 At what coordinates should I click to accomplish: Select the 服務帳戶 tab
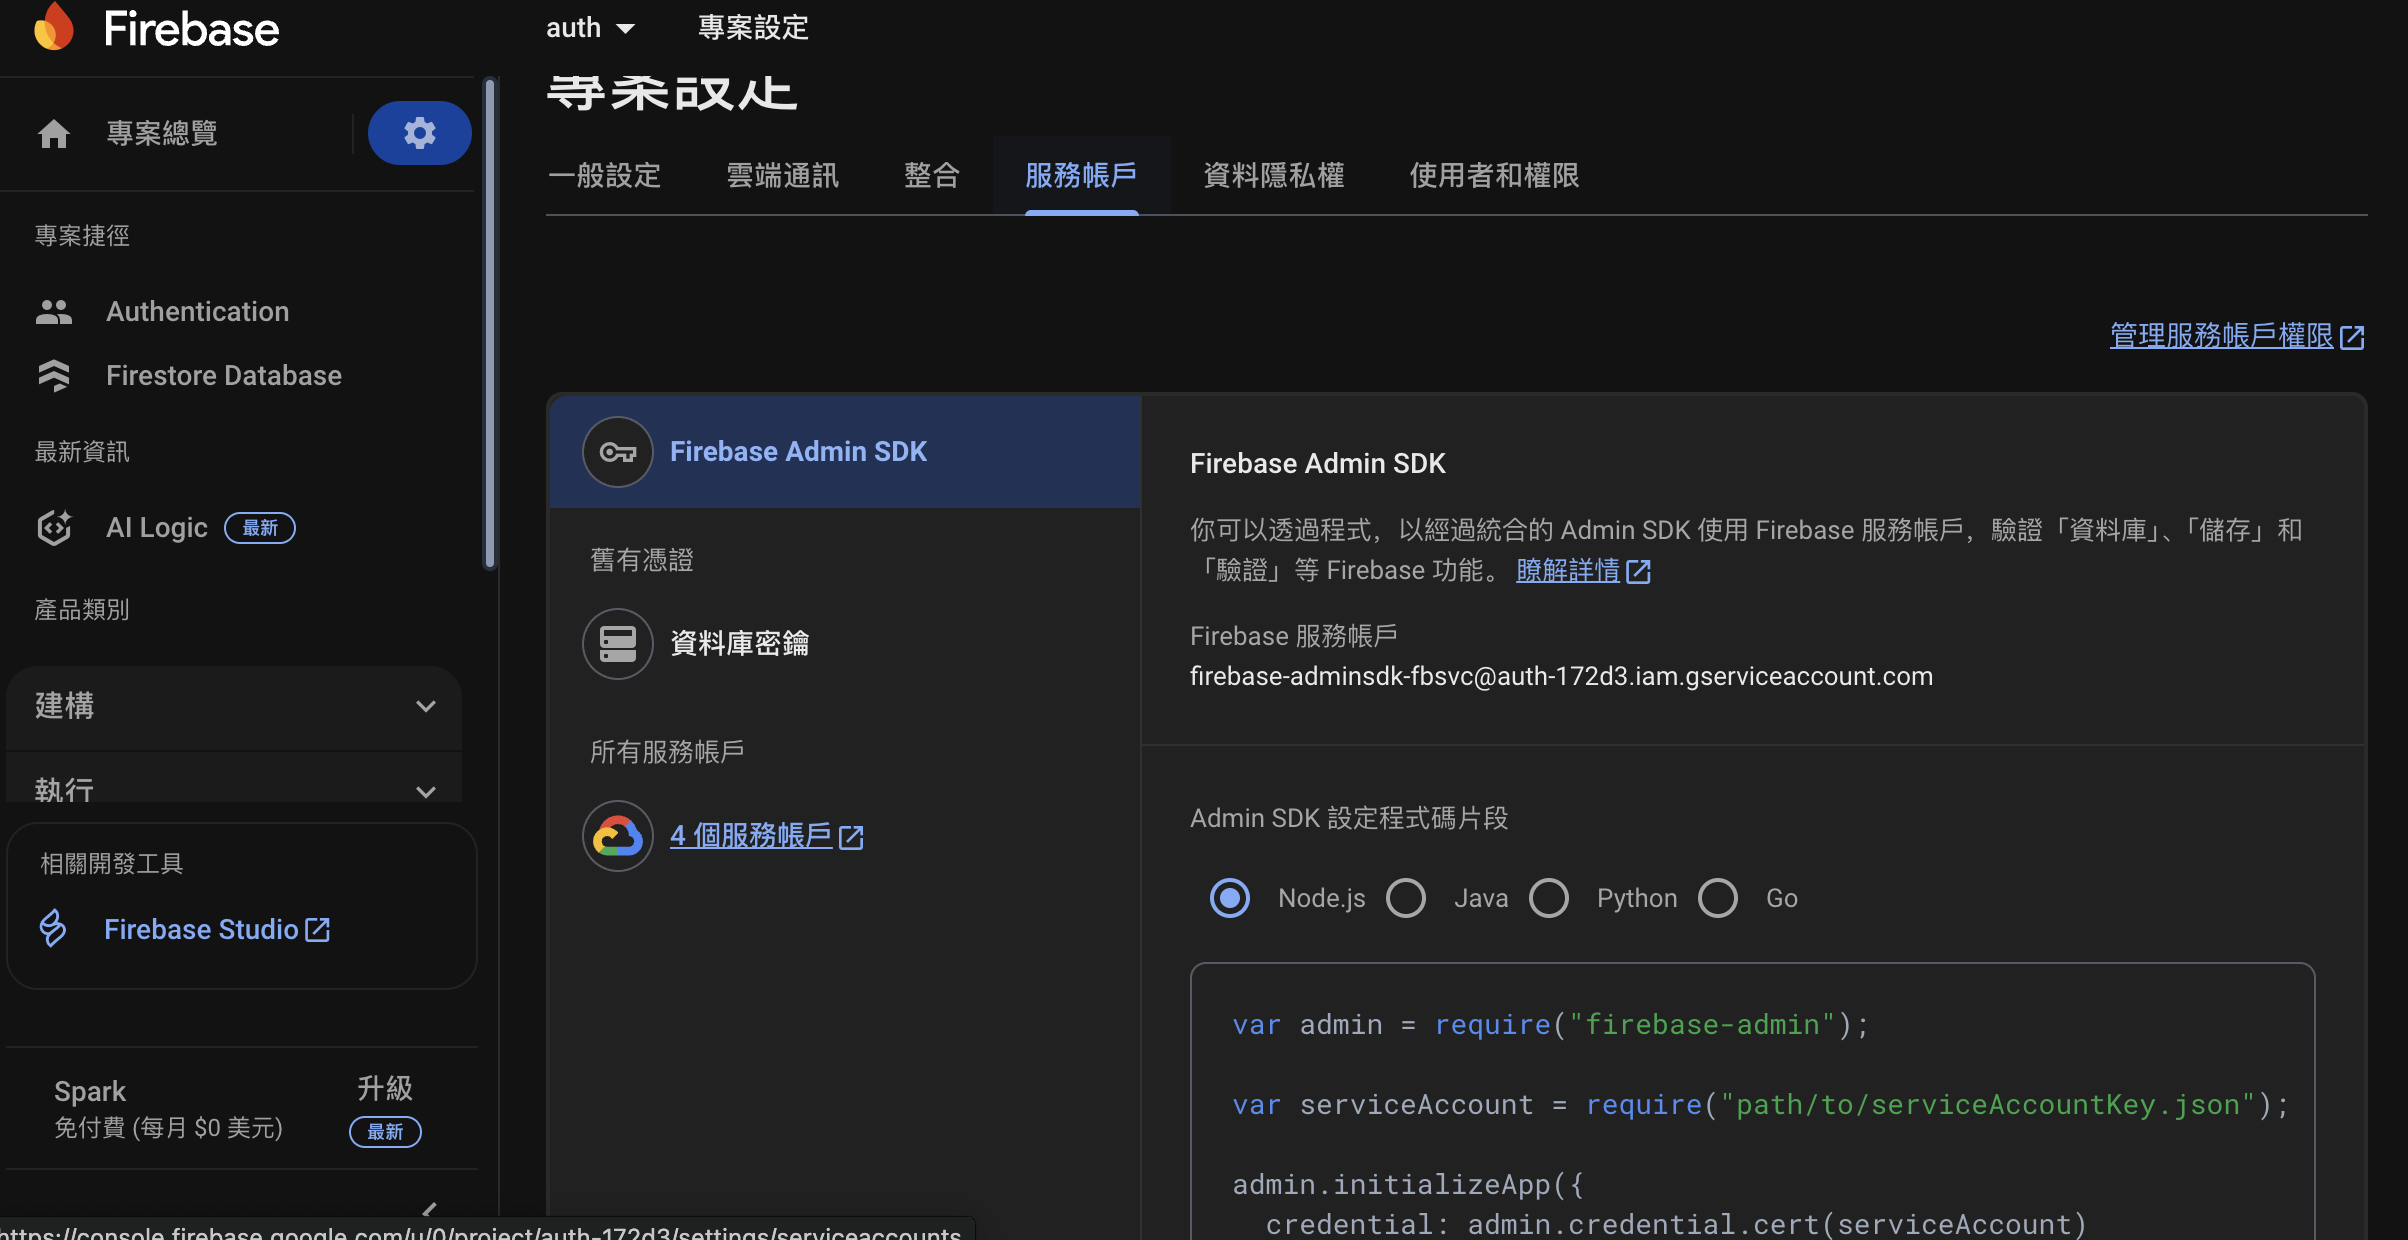click(x=1081, y=176)
